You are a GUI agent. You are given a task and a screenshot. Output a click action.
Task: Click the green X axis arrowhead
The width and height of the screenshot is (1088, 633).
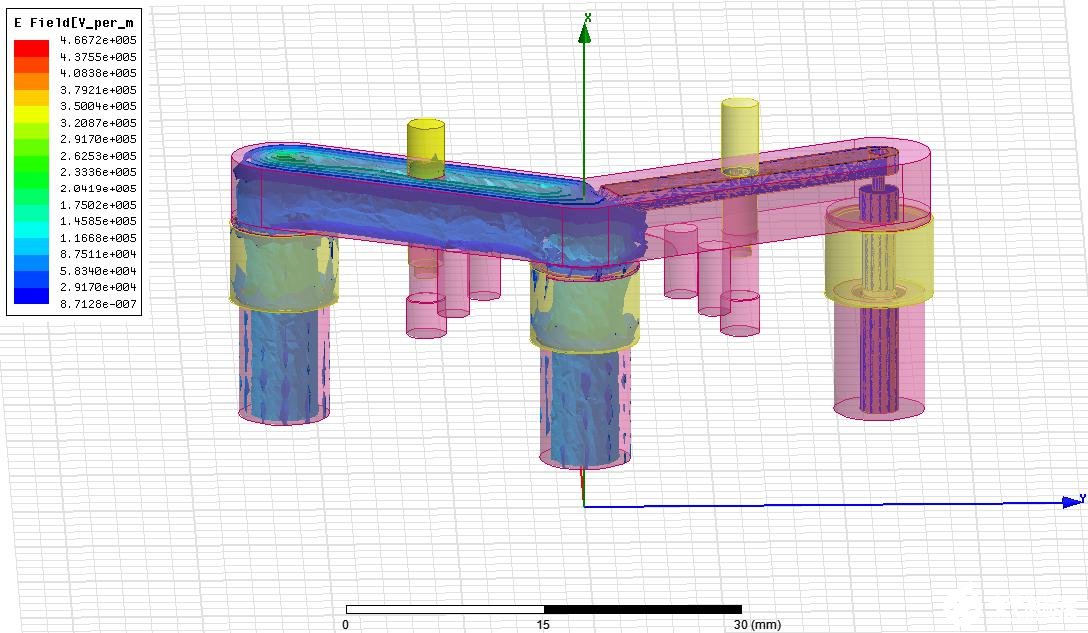[x=585, y=31]
